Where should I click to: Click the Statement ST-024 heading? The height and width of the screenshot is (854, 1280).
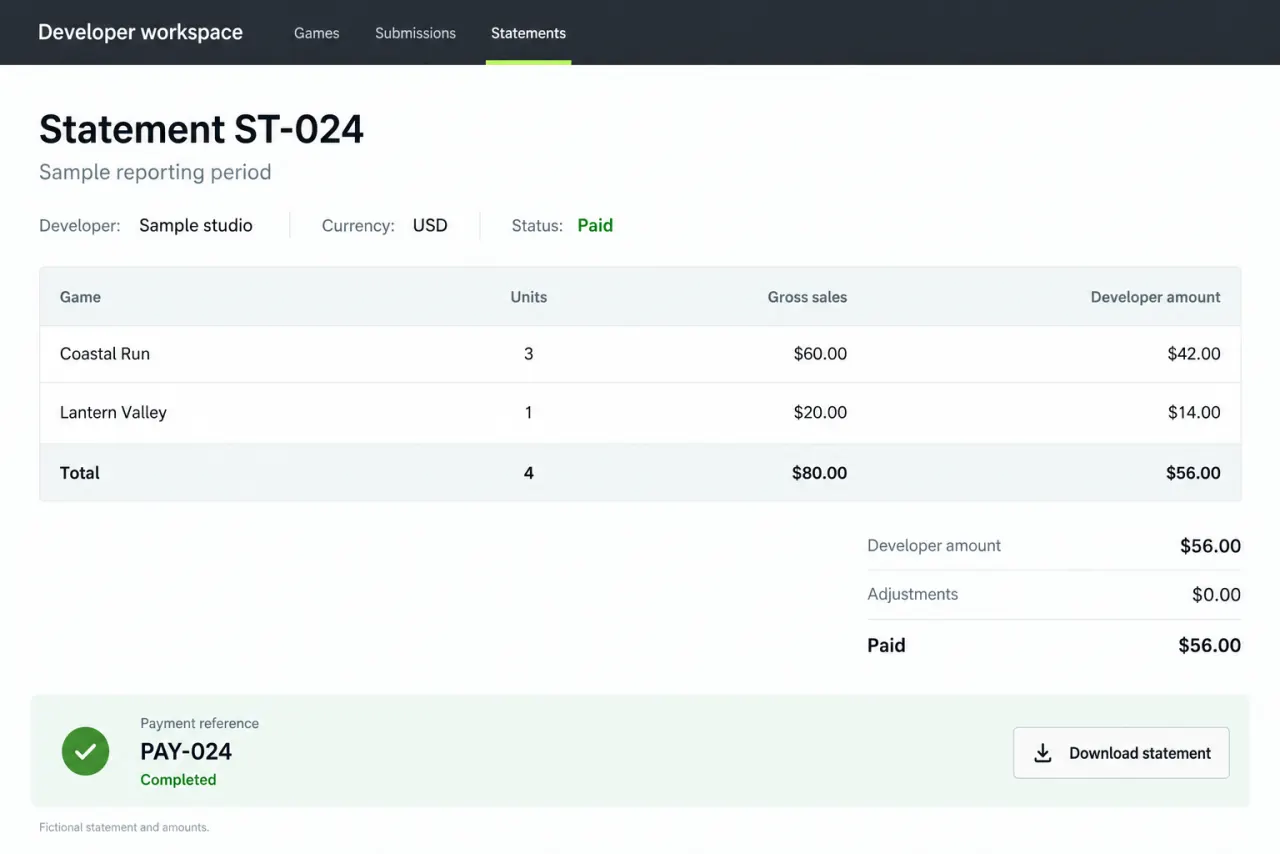(201, 129)
